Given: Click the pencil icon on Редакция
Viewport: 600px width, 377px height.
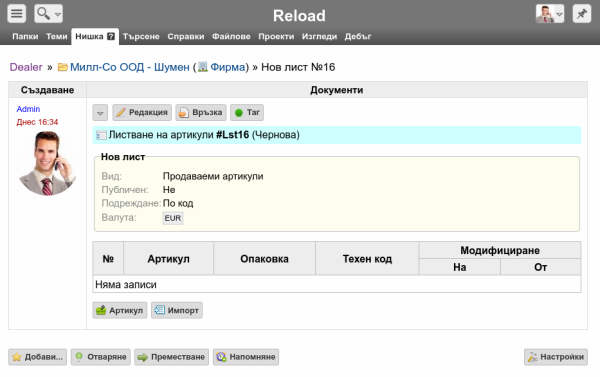Looking at the screenshot, I should pyautogui.click(x=121, y=113).
